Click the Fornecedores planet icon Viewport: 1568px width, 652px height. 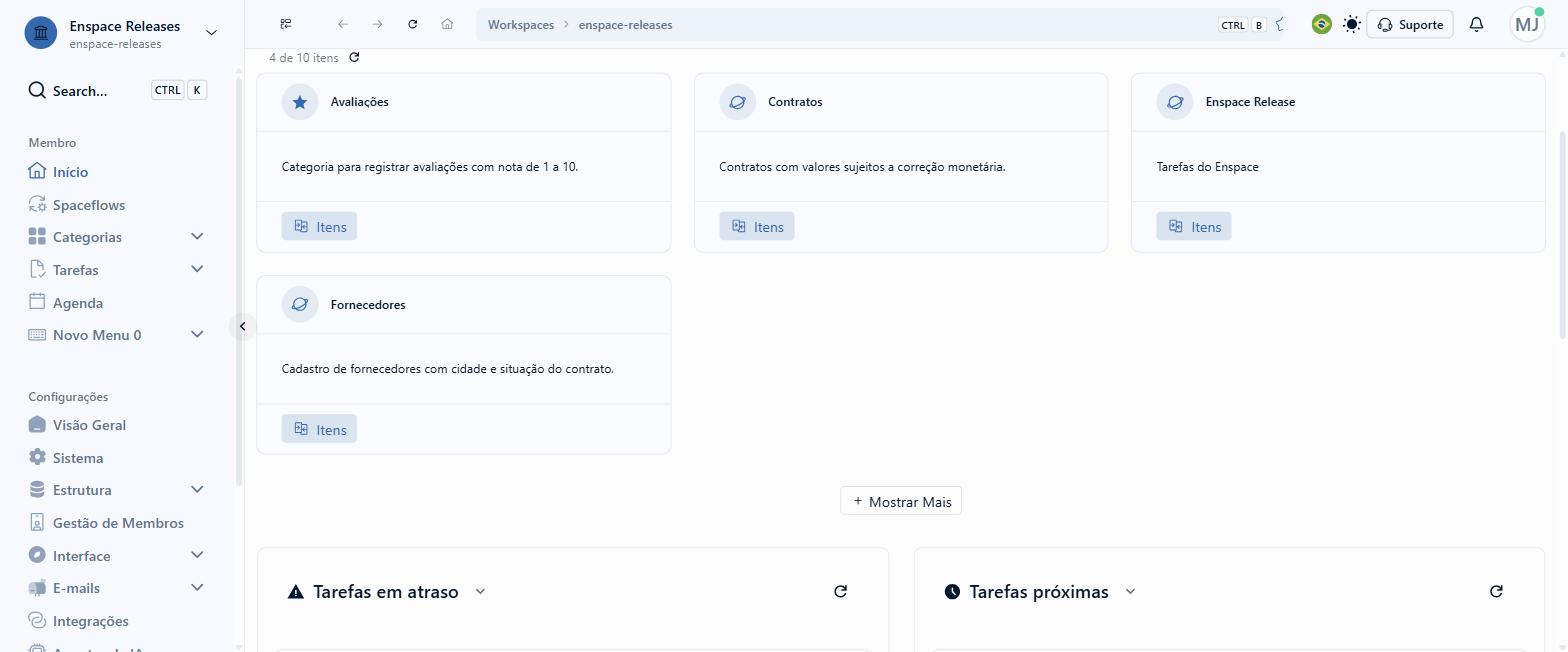coord(300,304)
